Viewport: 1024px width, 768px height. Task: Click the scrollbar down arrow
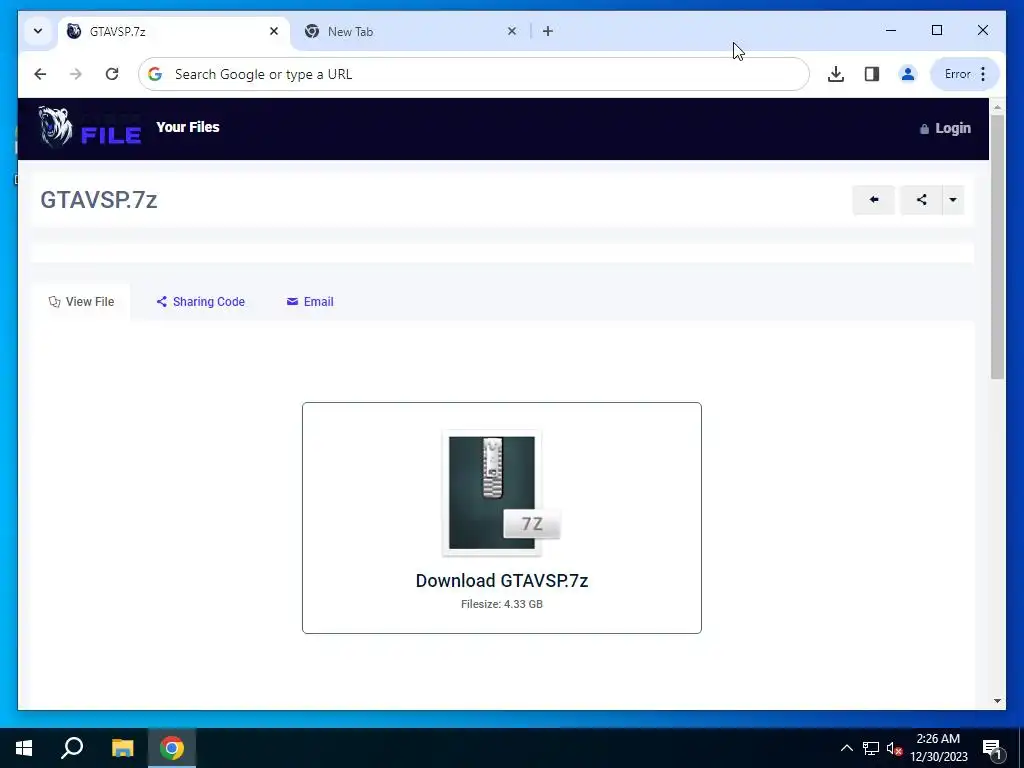pos(997,701)
